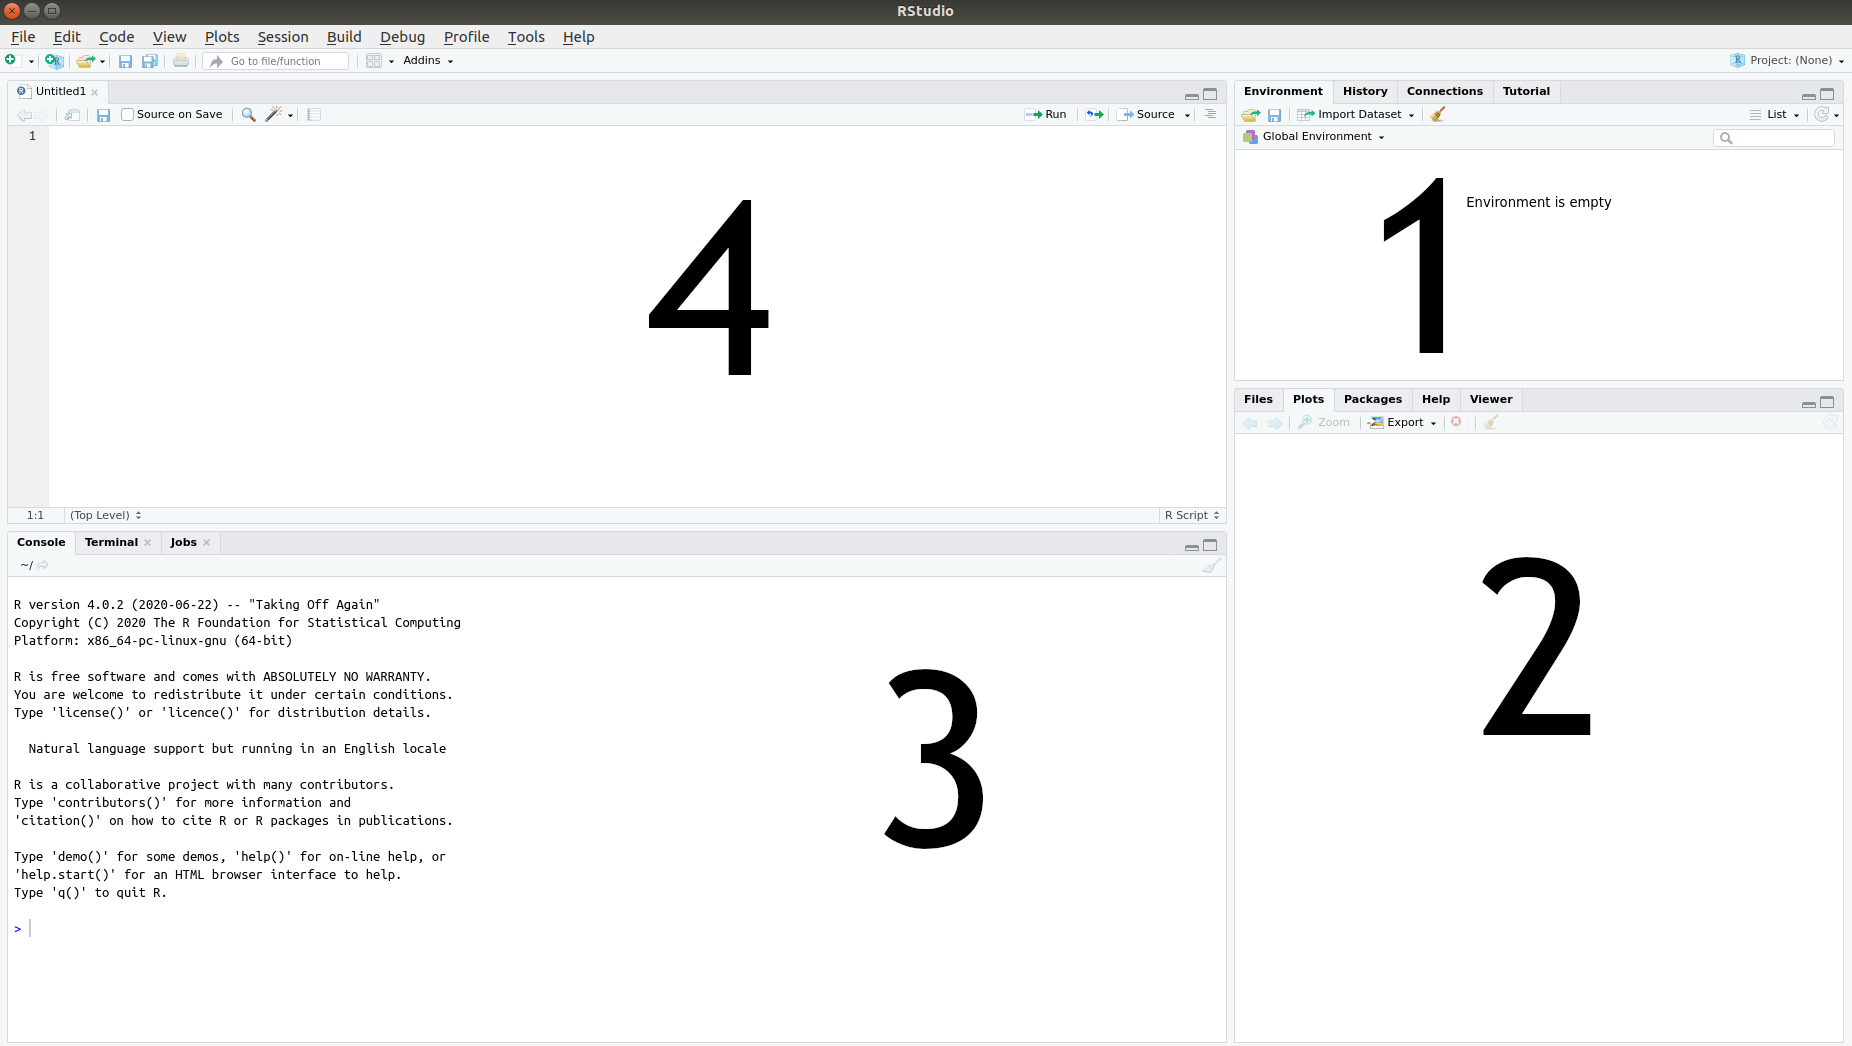The image size is (1852, 1046).
Task: Open the Debug menu
Action: coord(402,37)
